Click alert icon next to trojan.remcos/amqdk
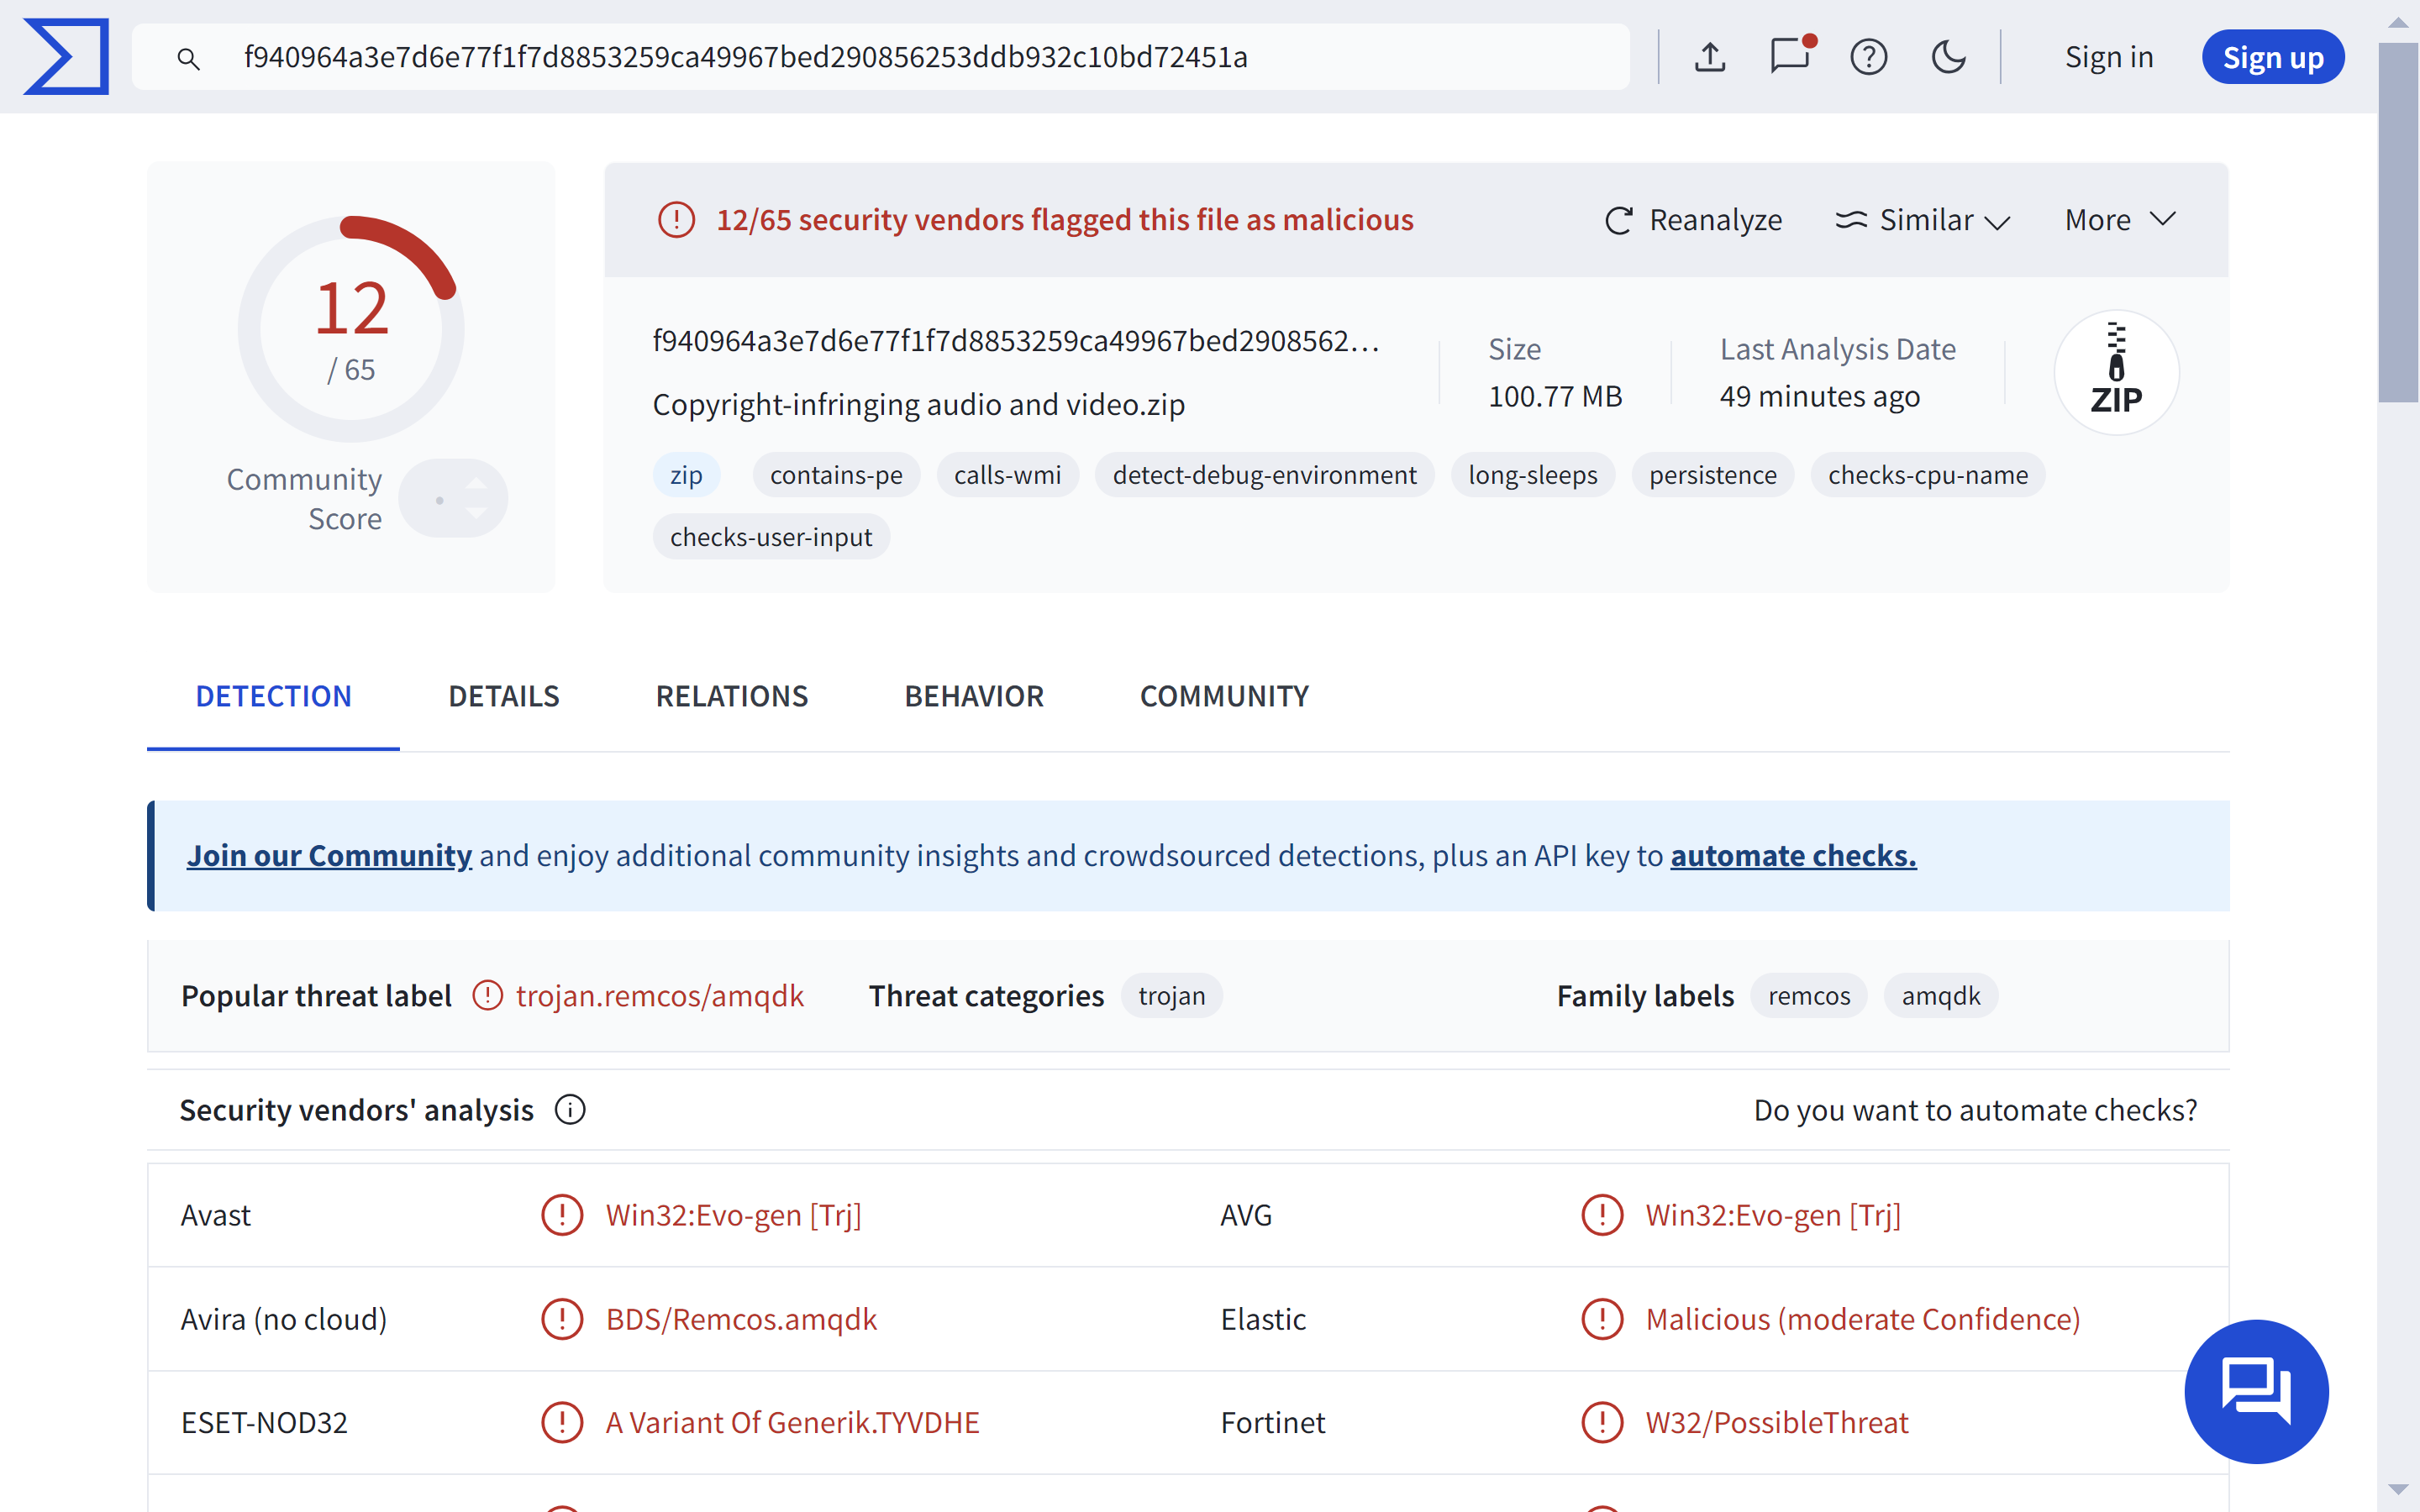Screen dimensions: 2420x1512 pos(487,995)
